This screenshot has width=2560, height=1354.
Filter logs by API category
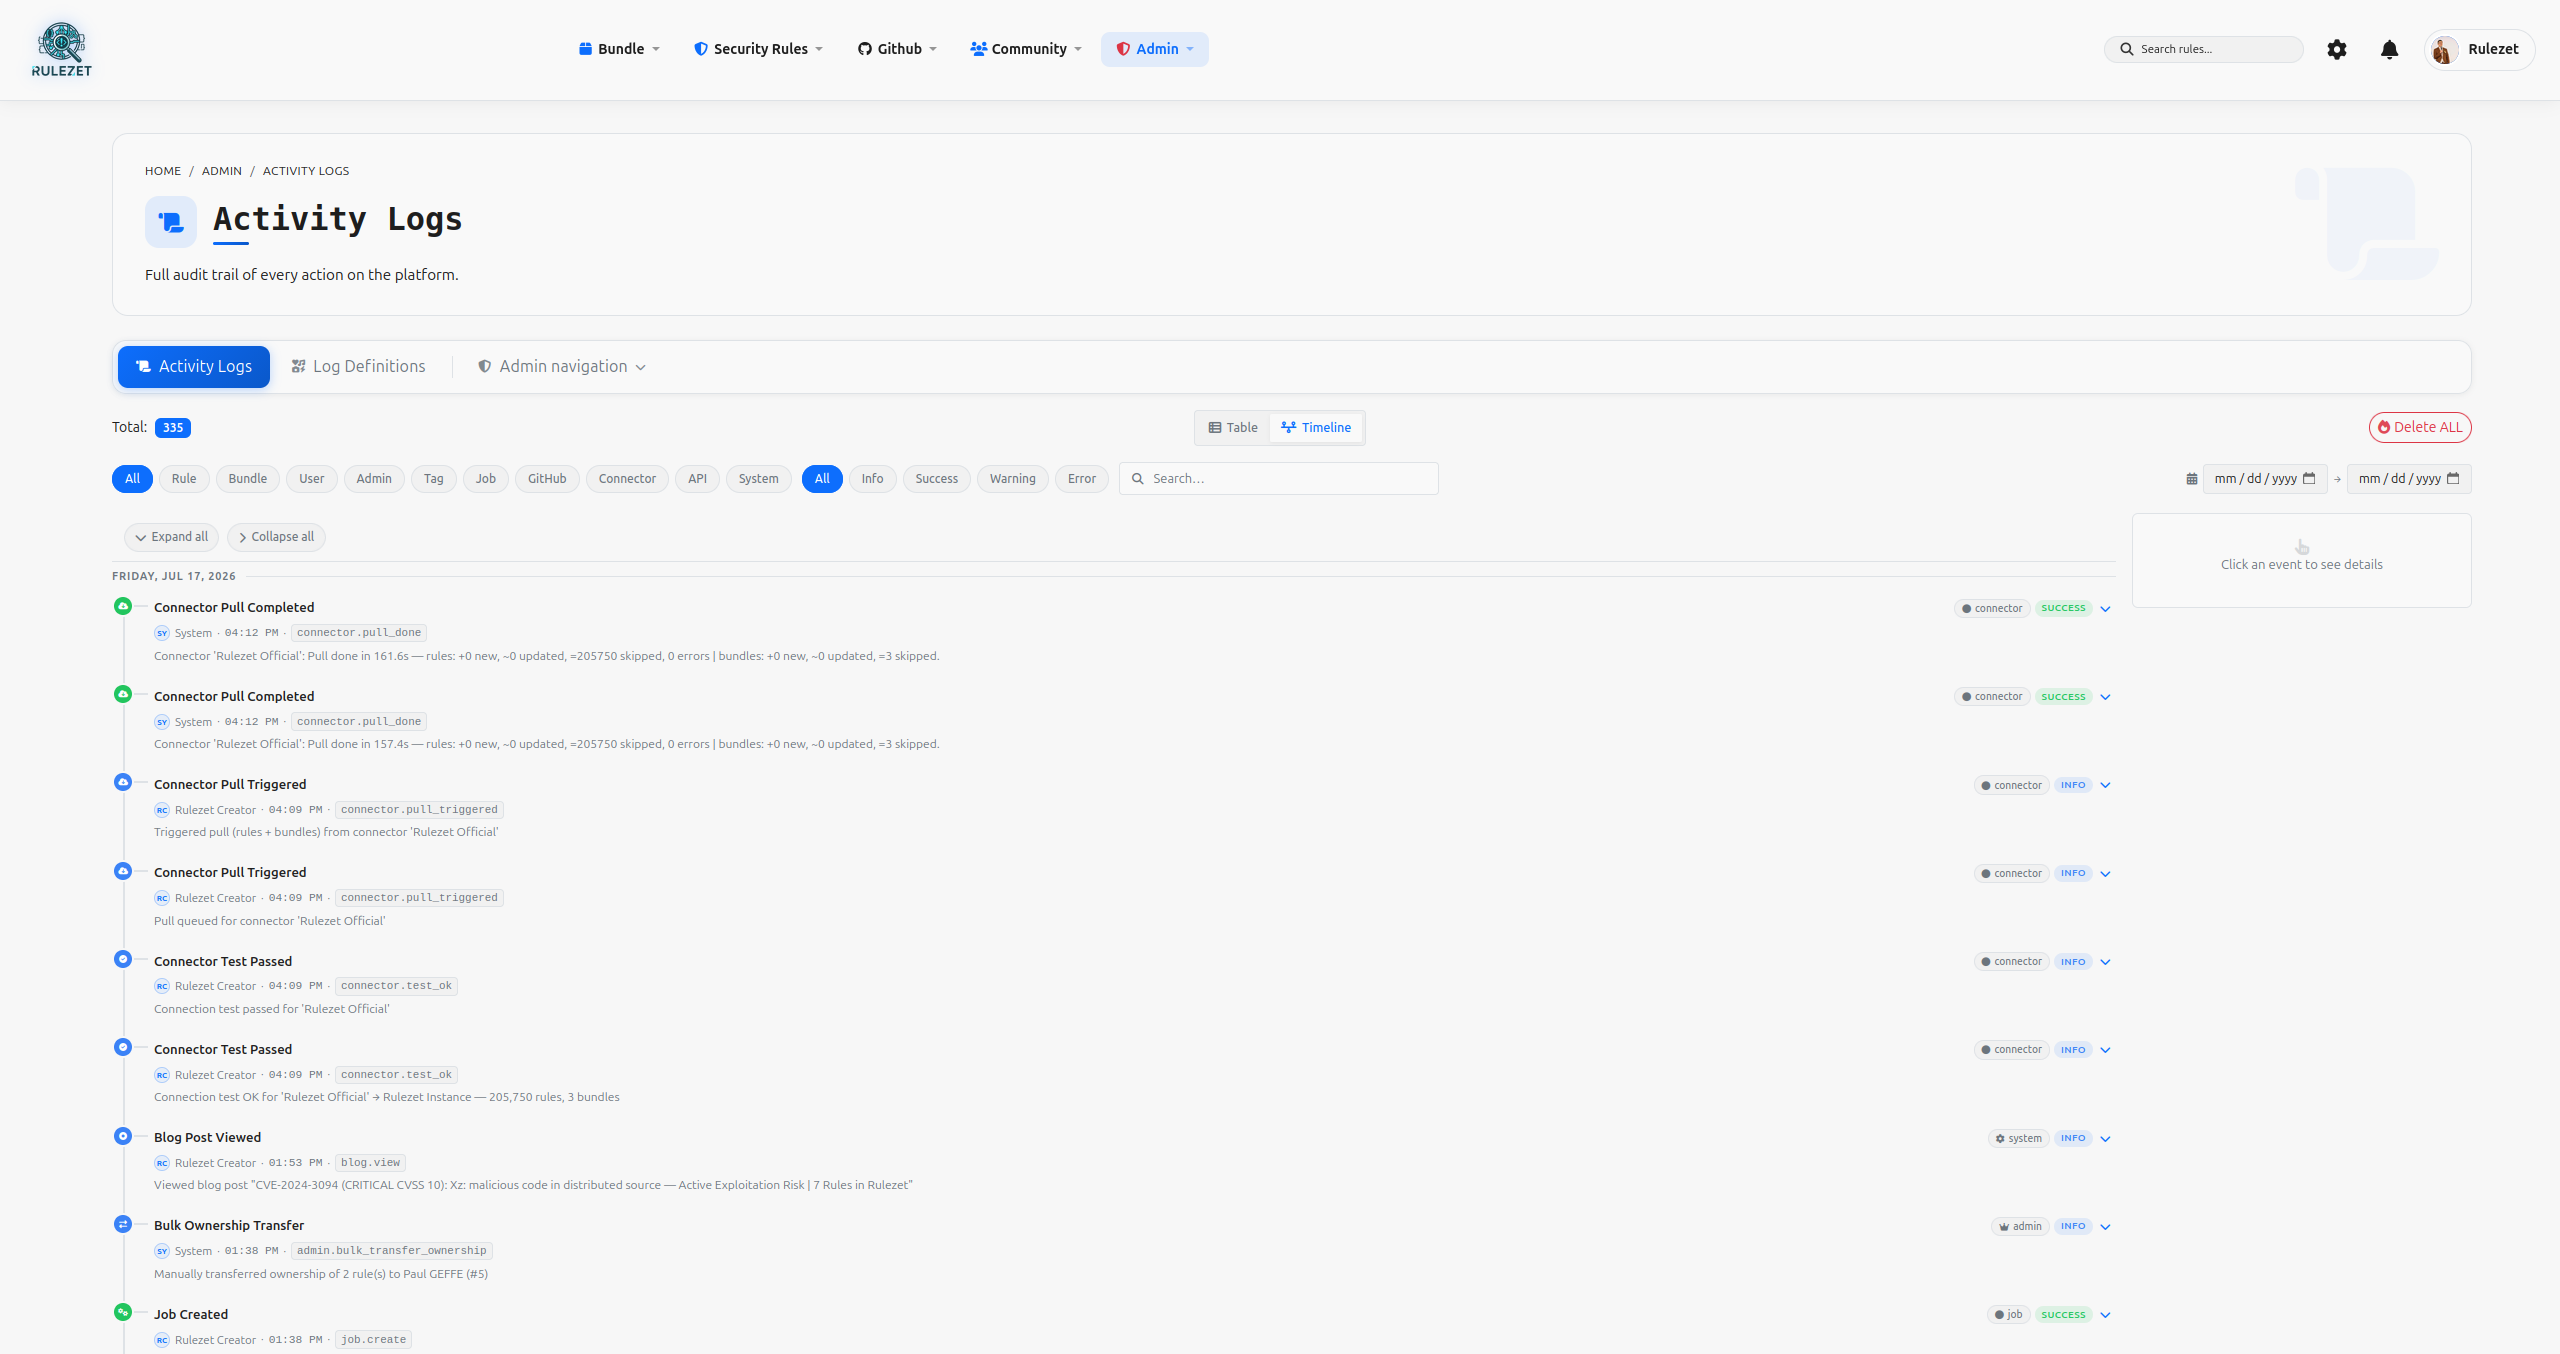click(698, 479)
